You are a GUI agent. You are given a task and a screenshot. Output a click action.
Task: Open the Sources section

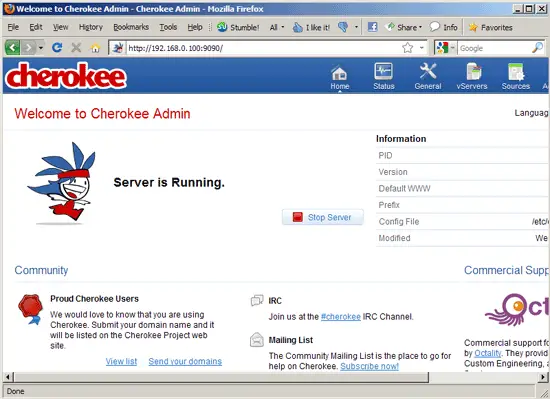[516, 76]
